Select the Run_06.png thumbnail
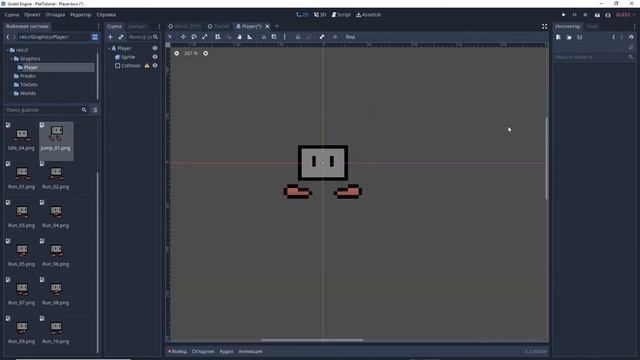The image size is (640, 360). (x=56, y=253)
